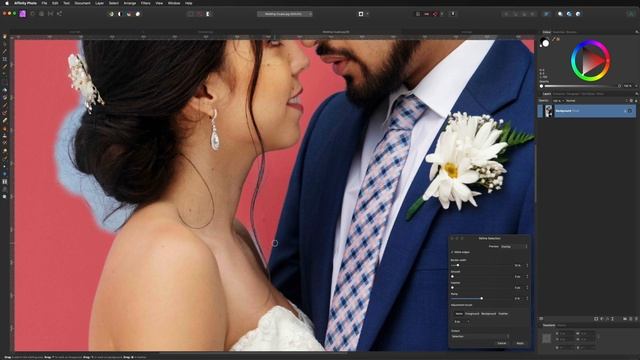
Task: Open the Preview mode dropdown in Refine Selection
Action: coord(513,247)
